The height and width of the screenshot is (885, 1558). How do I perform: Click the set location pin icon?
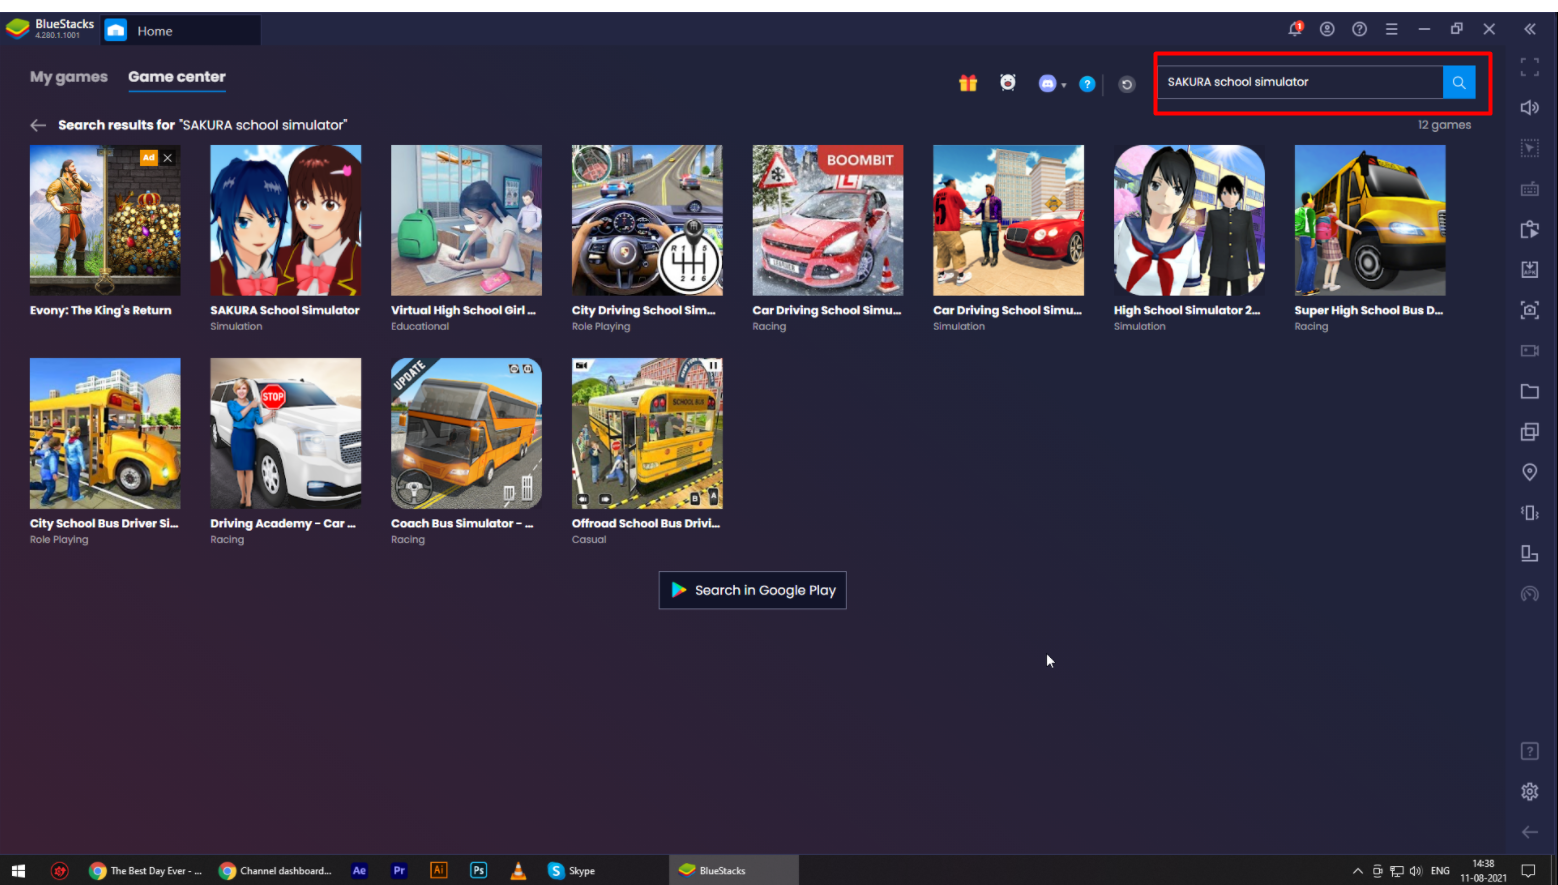coord(1529,472)
